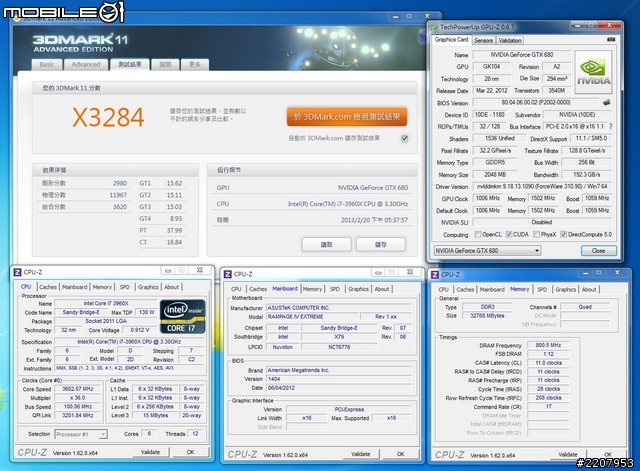Click the Core Speed value 3602.07 MHz
The height and width of the screenshot is (471, 640).
[78, 389]
